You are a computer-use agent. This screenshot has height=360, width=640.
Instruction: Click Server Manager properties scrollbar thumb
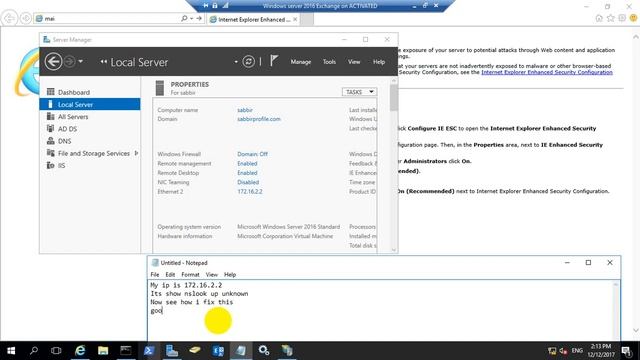[x=393, y=98]
